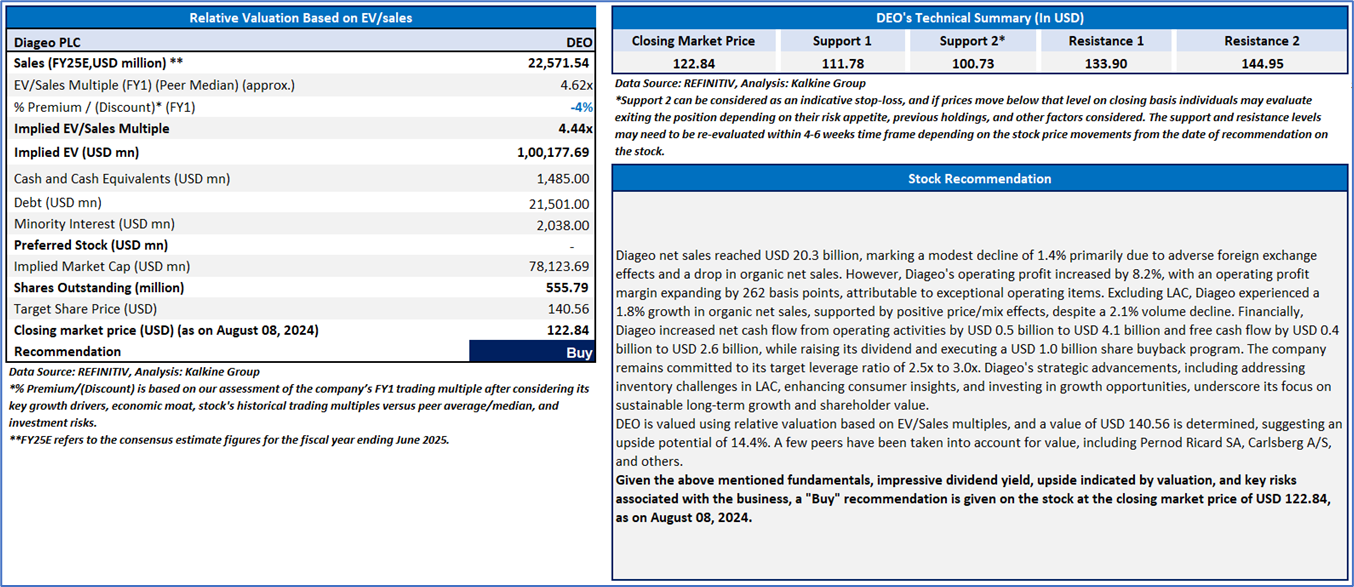Select the shares outstanding value 555.79
The height and width of the screenshot is (587, 1354).
(570, 288)
